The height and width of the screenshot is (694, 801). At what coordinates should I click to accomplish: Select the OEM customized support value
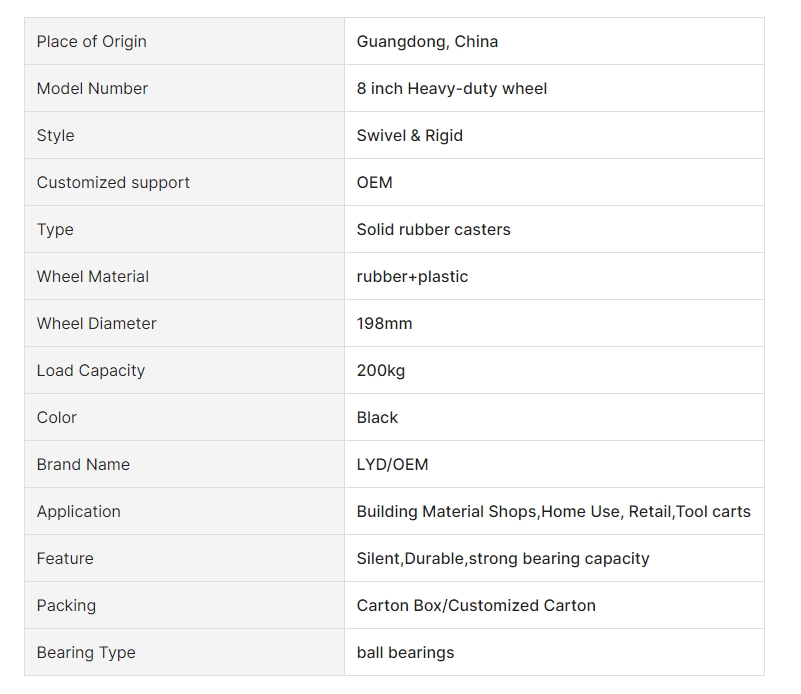pyautogui.click(x=374, y=182)
